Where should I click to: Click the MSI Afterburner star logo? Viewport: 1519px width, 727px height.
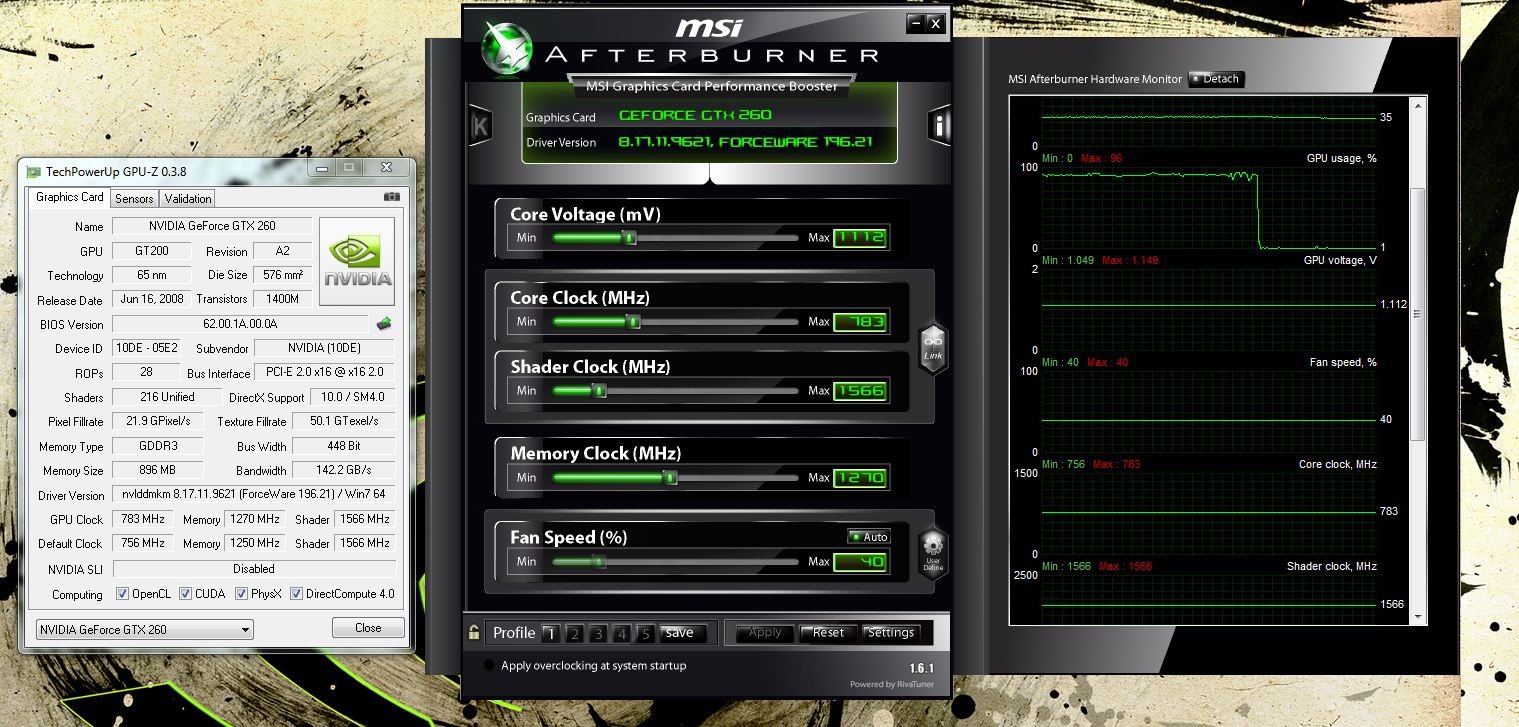508,49
